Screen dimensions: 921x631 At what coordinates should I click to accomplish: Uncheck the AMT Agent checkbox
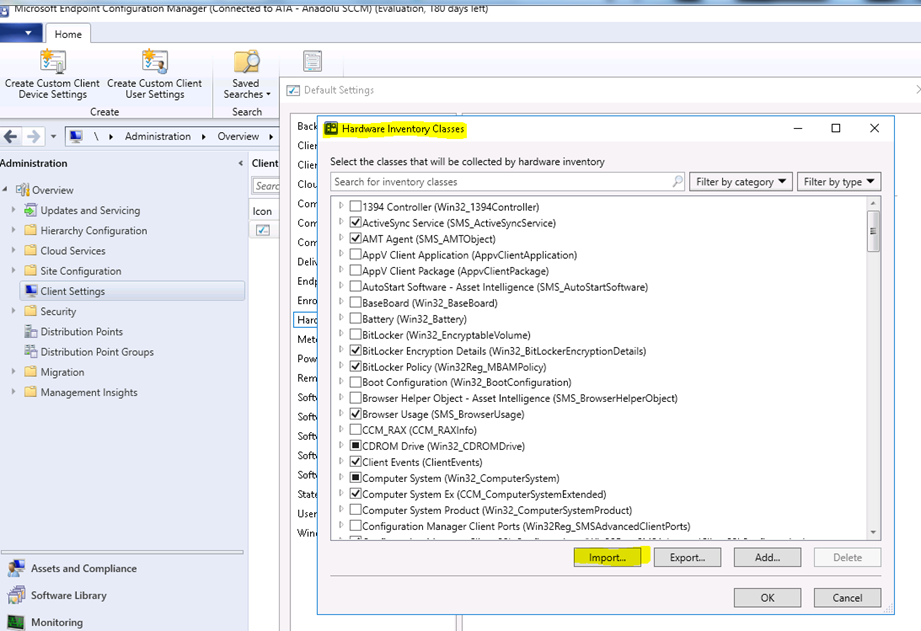pyautogui.click(x=355, y=238)
